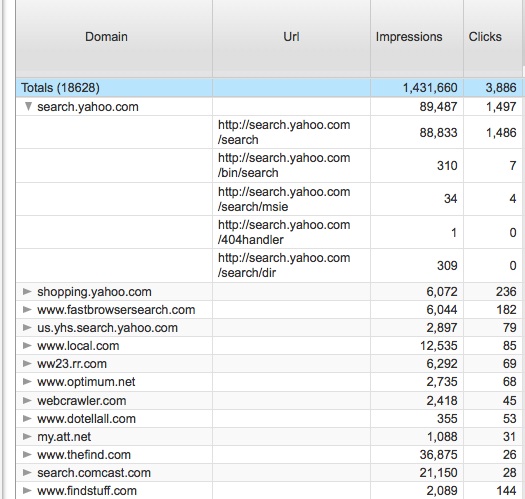
Task: Sort by the Domain column header
Action: tap(114, 38)
